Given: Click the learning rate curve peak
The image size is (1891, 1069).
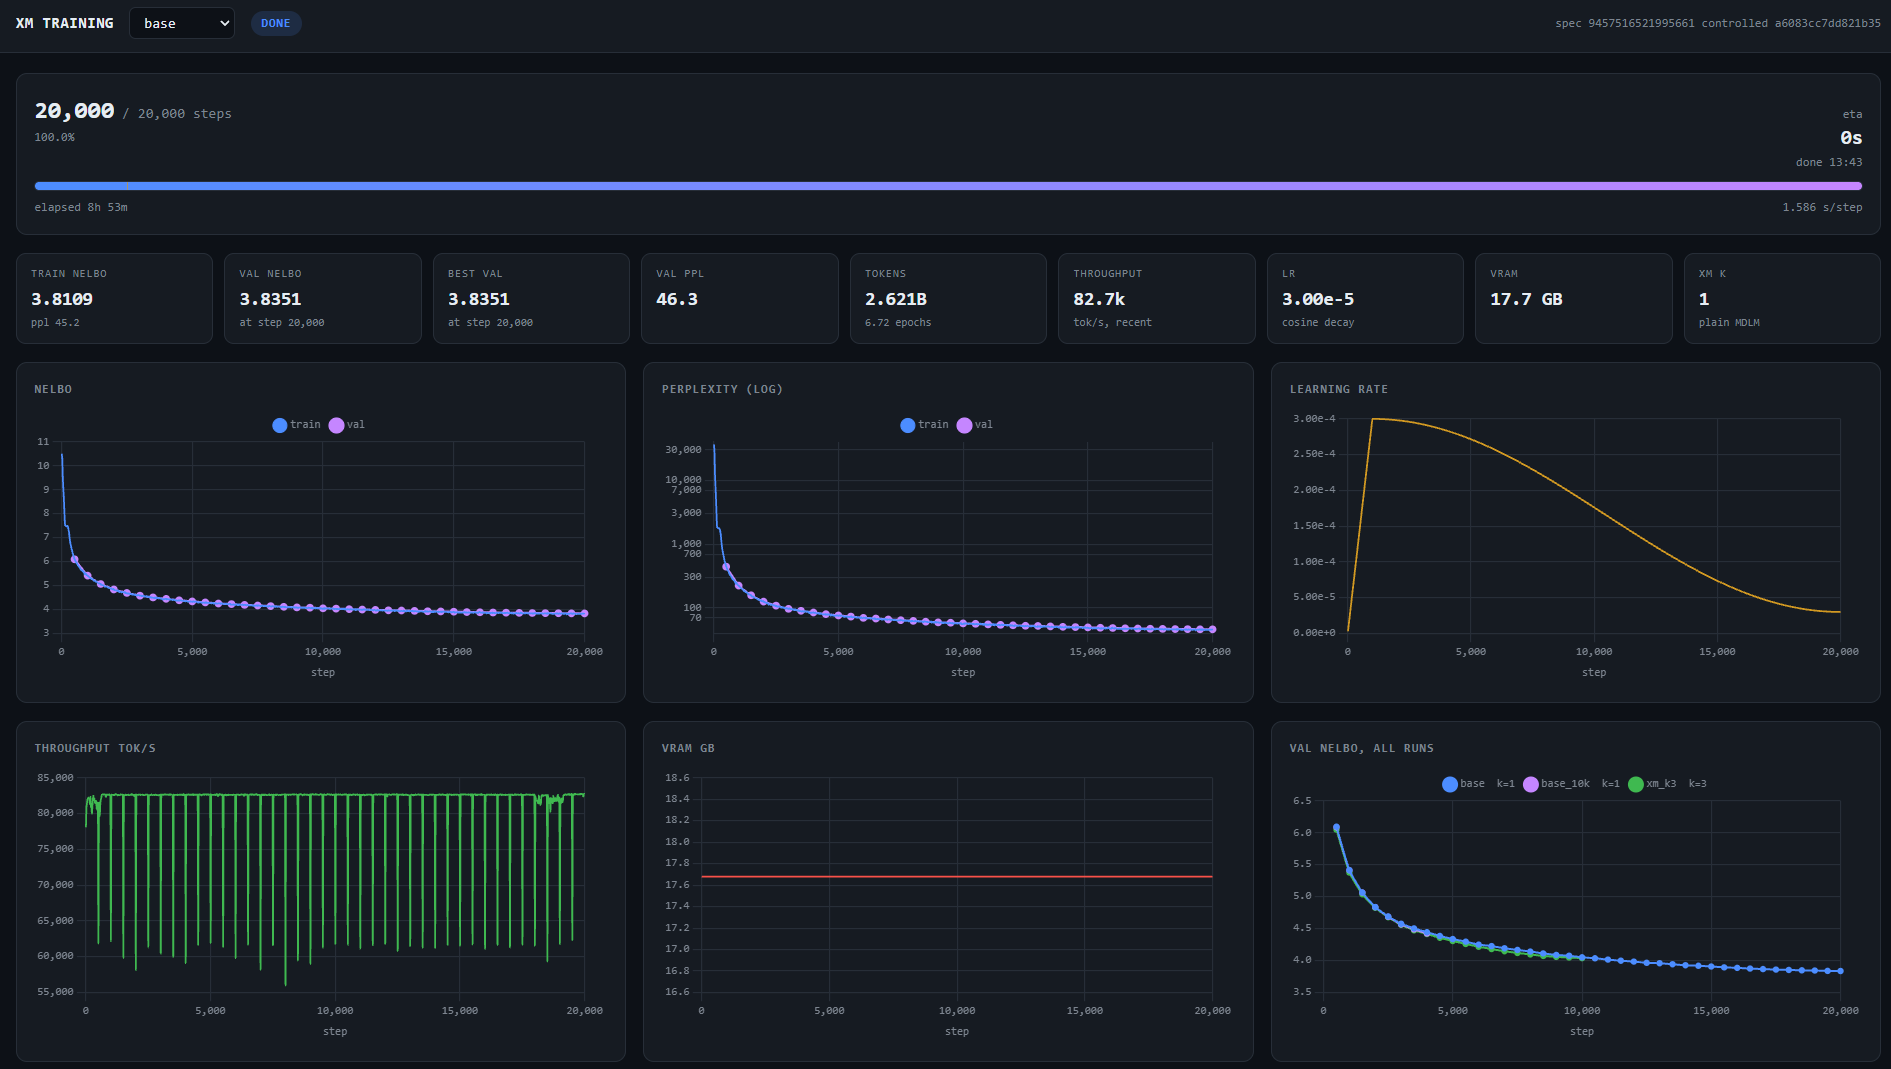Looking at the screenshot, I should [1372, 419].
